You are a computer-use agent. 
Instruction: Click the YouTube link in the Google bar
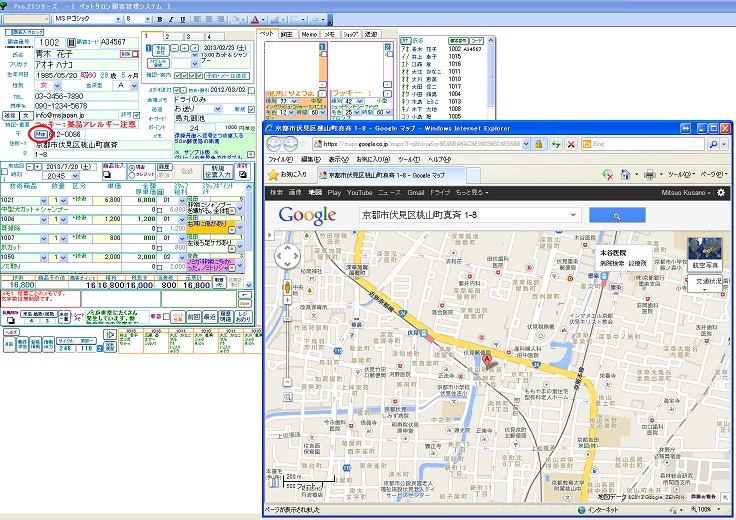click(x=359, y=192)
